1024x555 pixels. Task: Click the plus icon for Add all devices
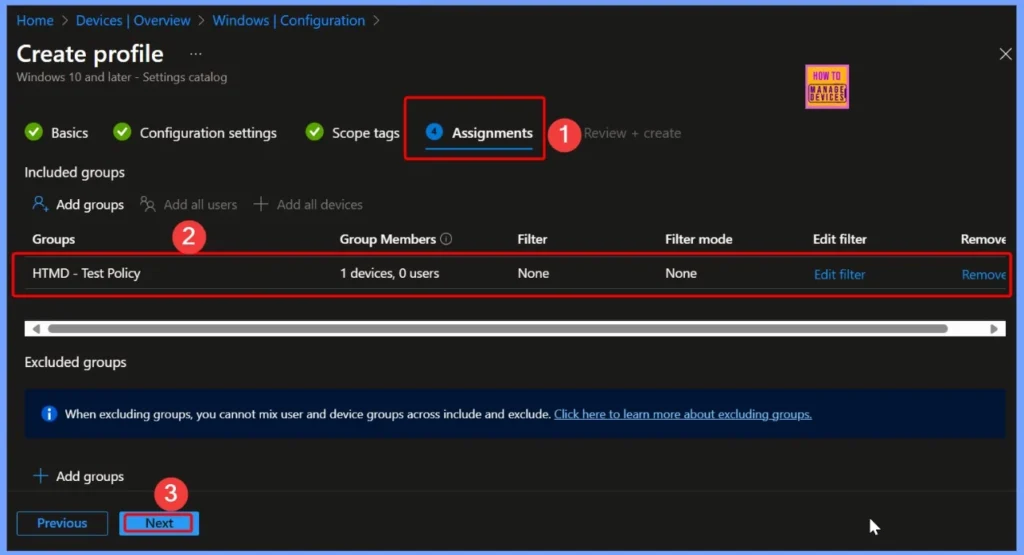coord(261,204)
